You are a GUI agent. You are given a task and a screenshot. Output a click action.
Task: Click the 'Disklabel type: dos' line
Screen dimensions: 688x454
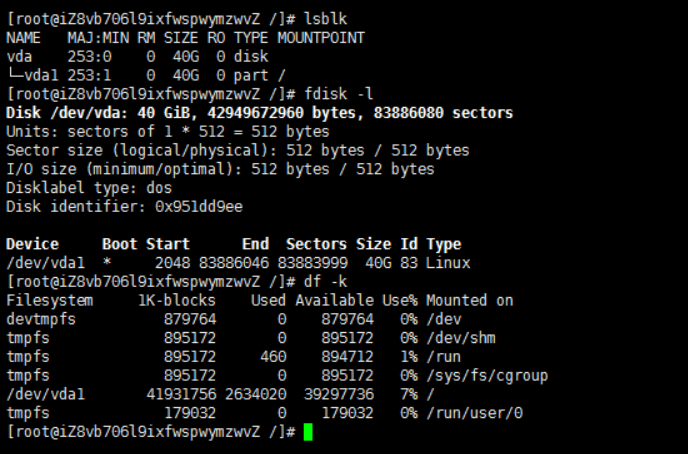pos(89,188)
